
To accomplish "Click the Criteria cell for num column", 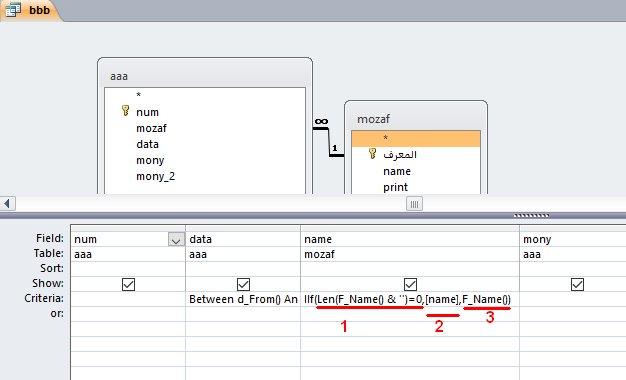I will pyautogui.click(x=128, y=299).
